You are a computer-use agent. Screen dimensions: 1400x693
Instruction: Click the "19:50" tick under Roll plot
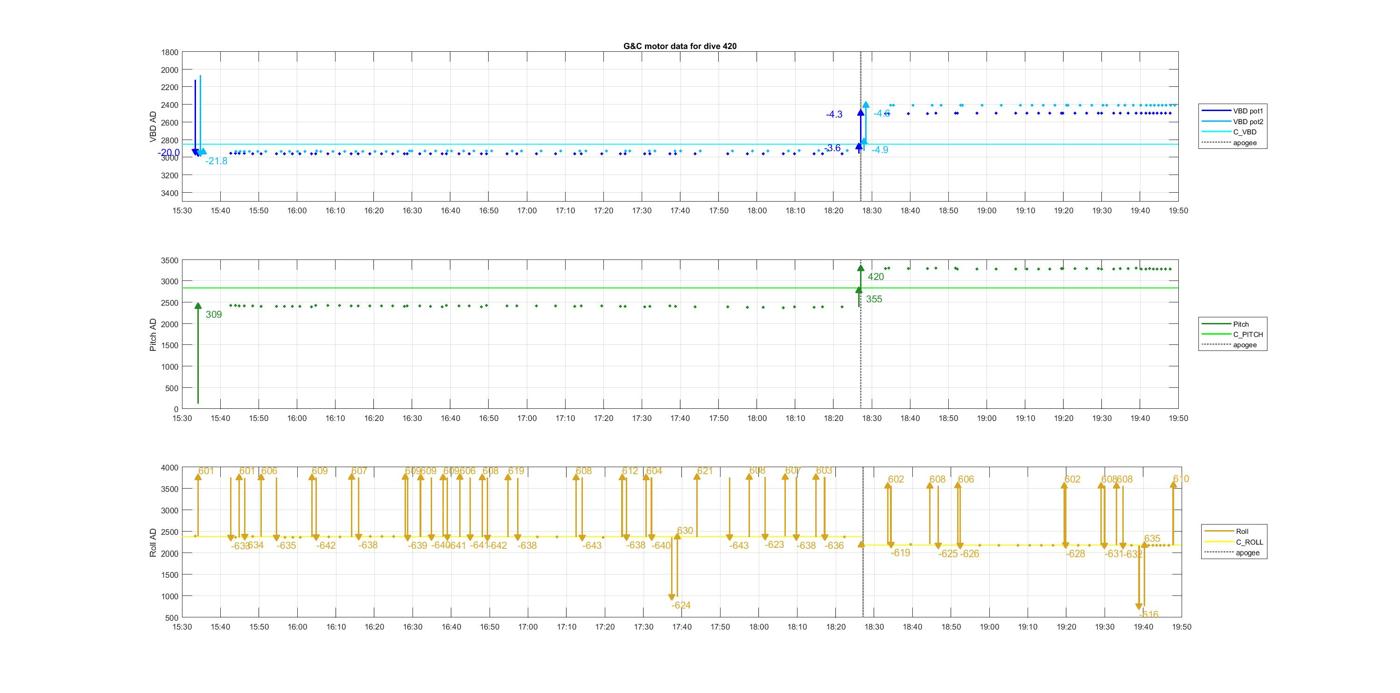click(x=1181, y=627)
